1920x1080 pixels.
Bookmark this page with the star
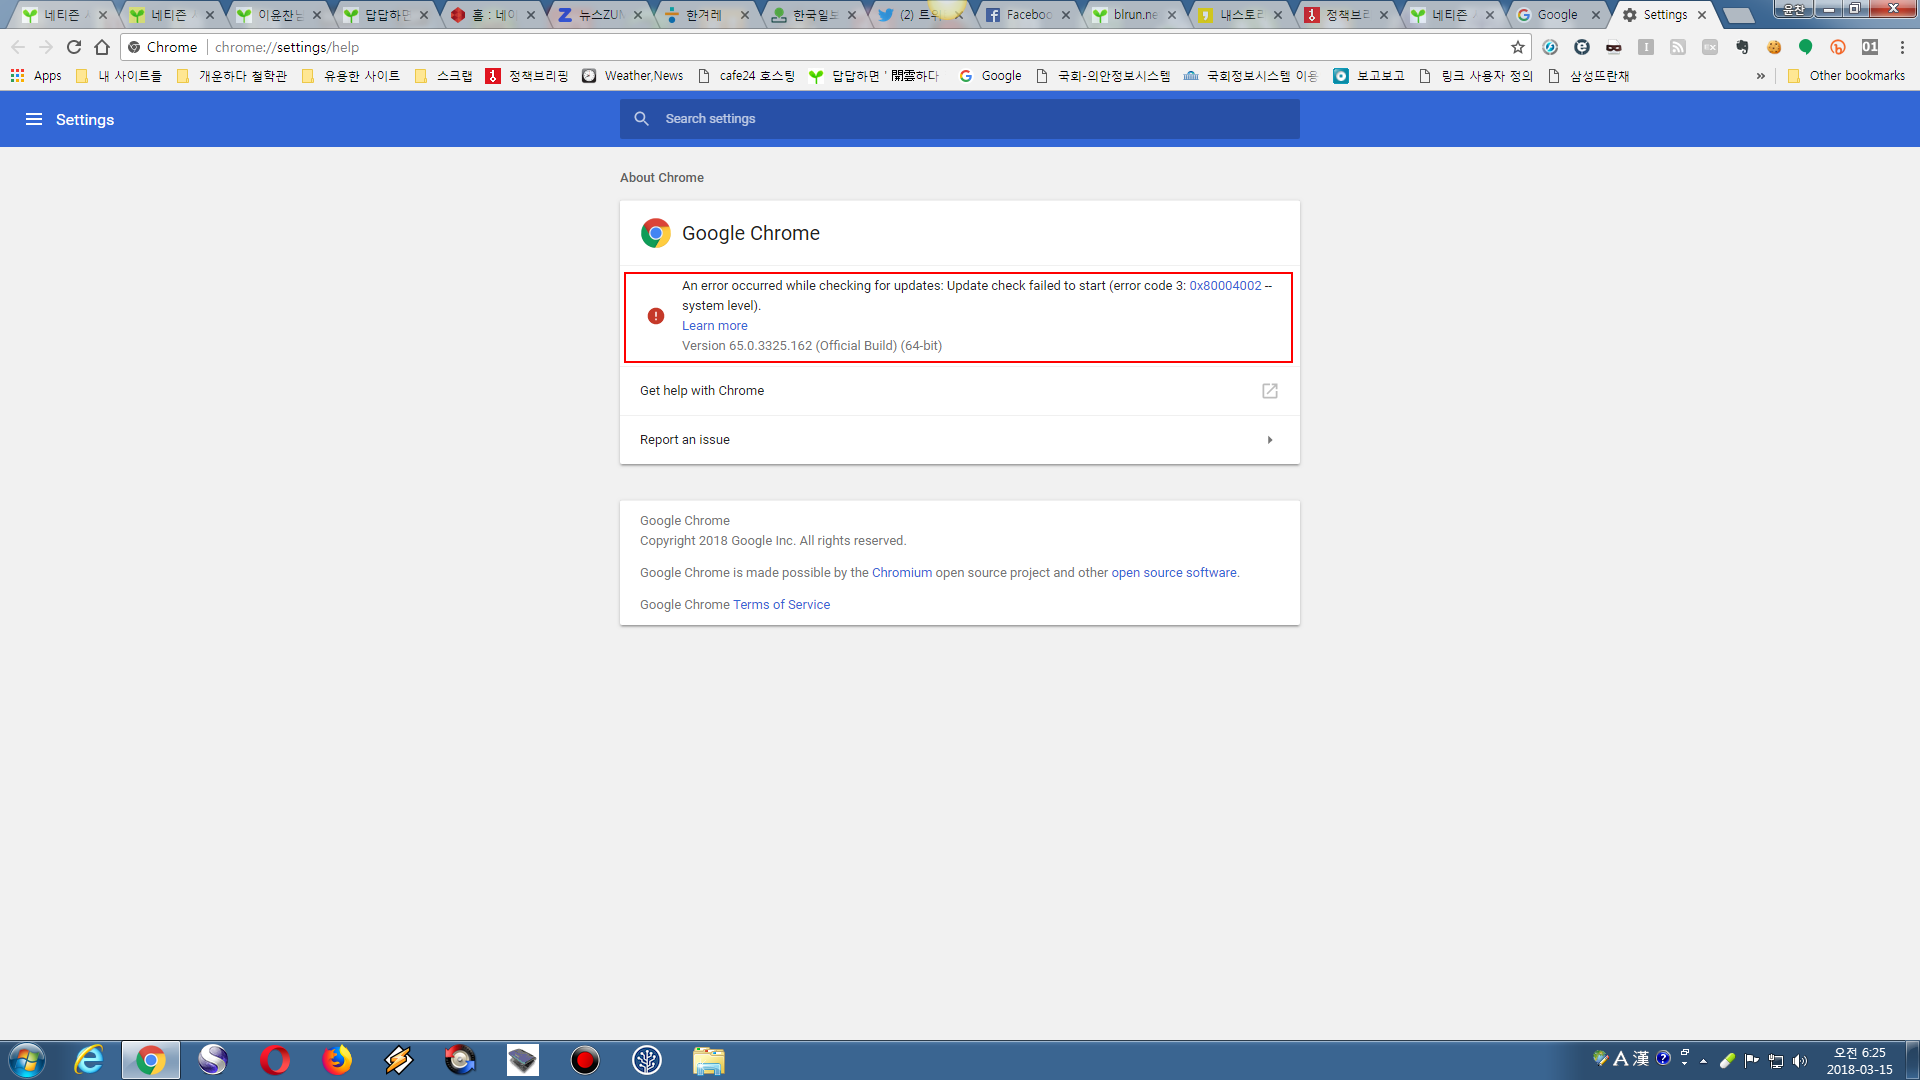point(1518,47)
